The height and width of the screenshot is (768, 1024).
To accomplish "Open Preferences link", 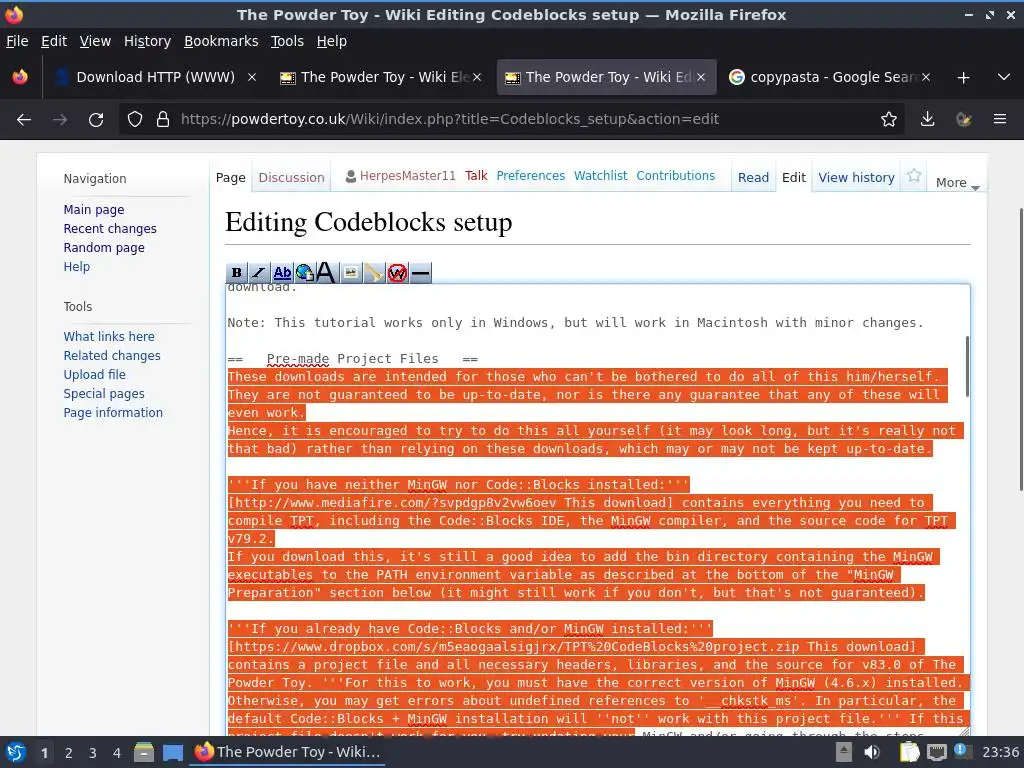I will click(x=530, y=176).
